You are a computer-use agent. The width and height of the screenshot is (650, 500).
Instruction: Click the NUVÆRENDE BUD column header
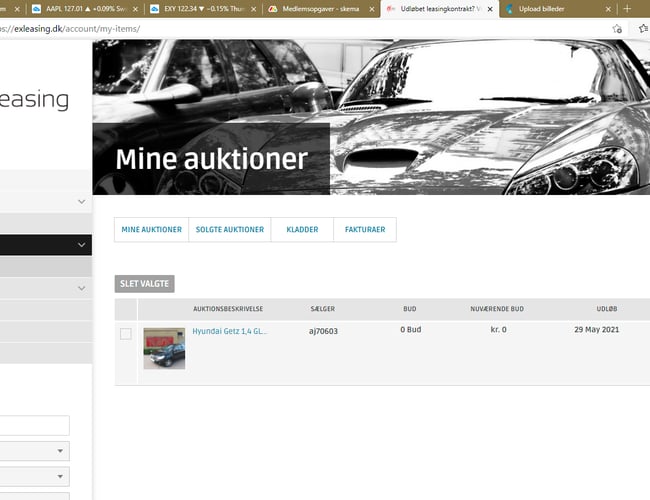497,309
